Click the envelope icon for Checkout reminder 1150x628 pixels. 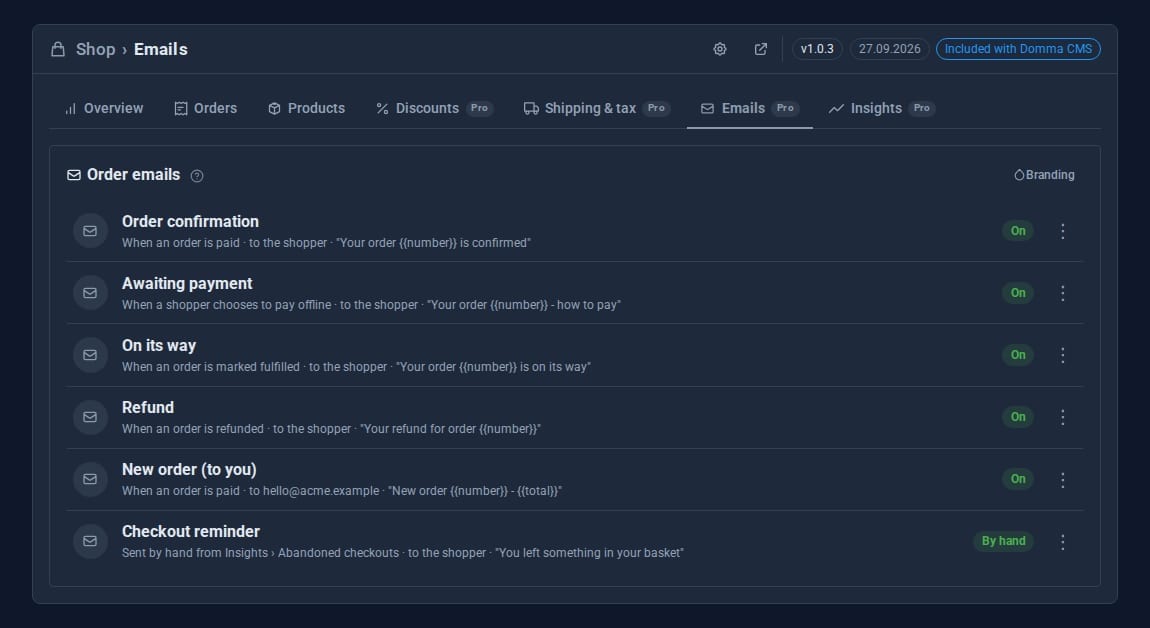point(90,541)
